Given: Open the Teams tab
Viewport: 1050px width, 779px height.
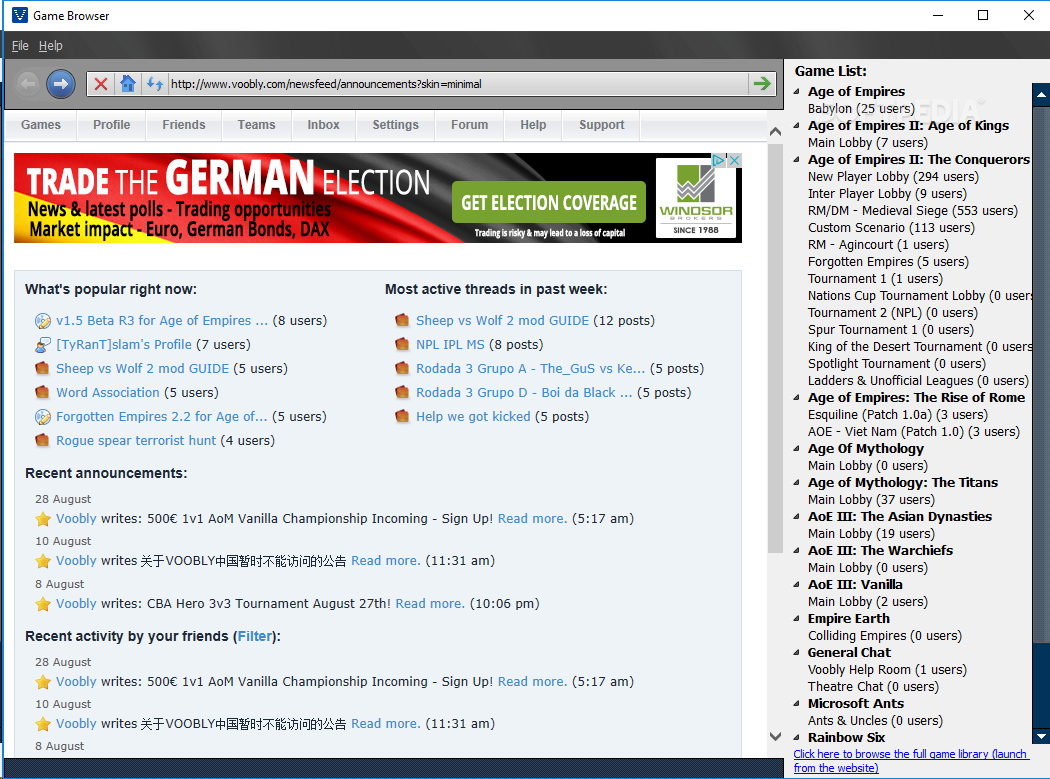Looking at the screenshot, I should 256,125.
